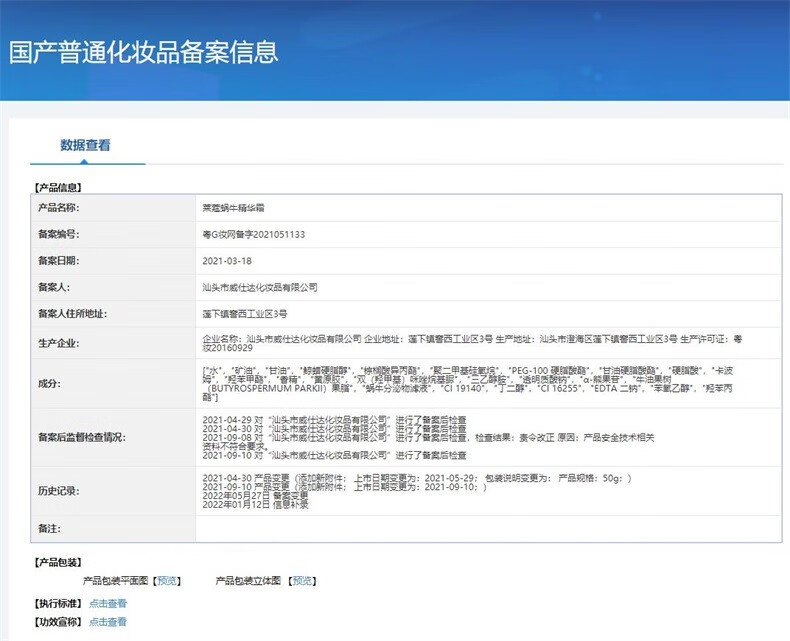
Task: Click the 【功效宣称】 label
Action: 58,622
